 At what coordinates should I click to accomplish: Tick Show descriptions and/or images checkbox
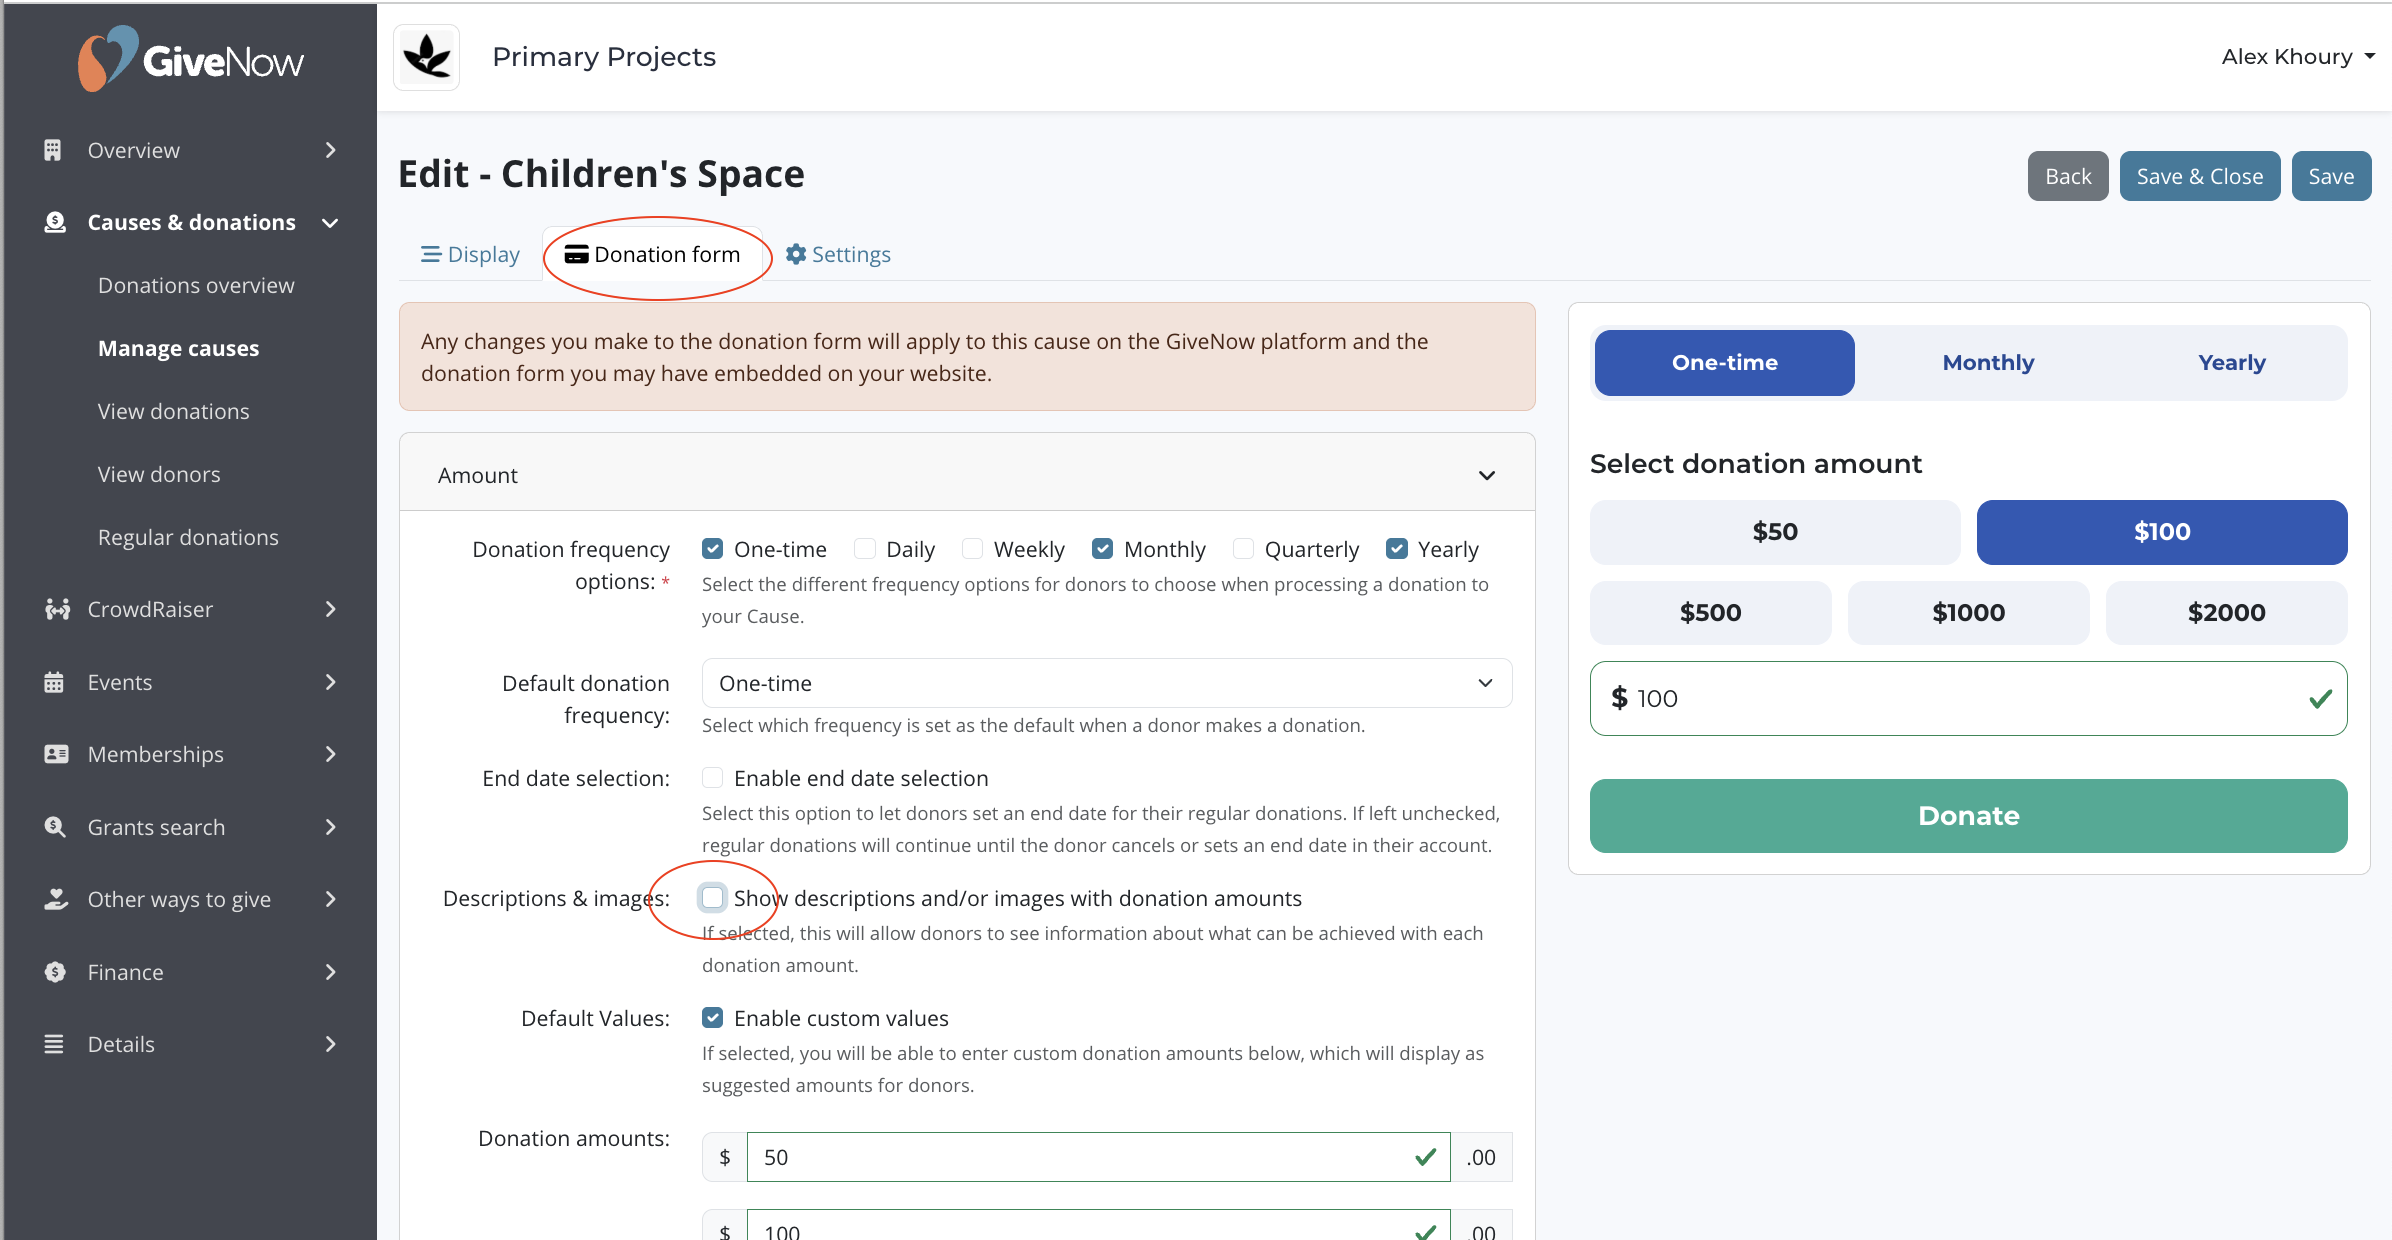point(713,898)
